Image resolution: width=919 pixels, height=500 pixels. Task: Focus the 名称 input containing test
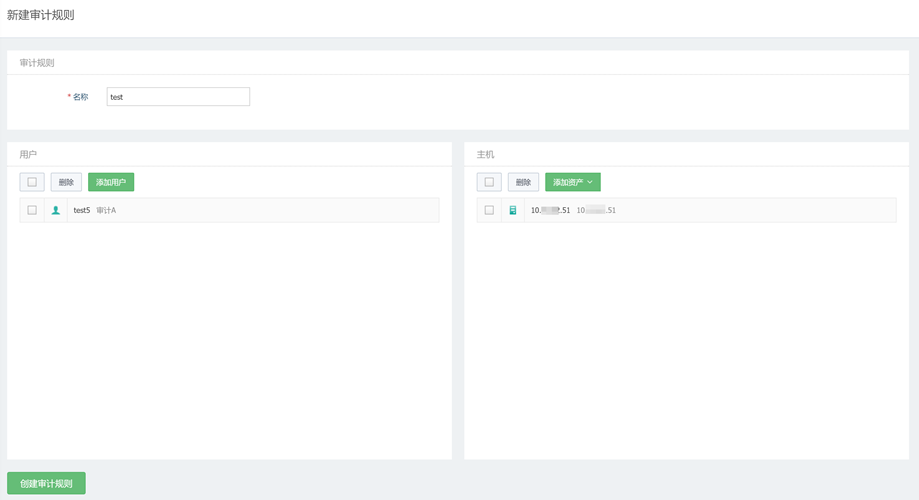pyautogui.click(x=178, y=97)
